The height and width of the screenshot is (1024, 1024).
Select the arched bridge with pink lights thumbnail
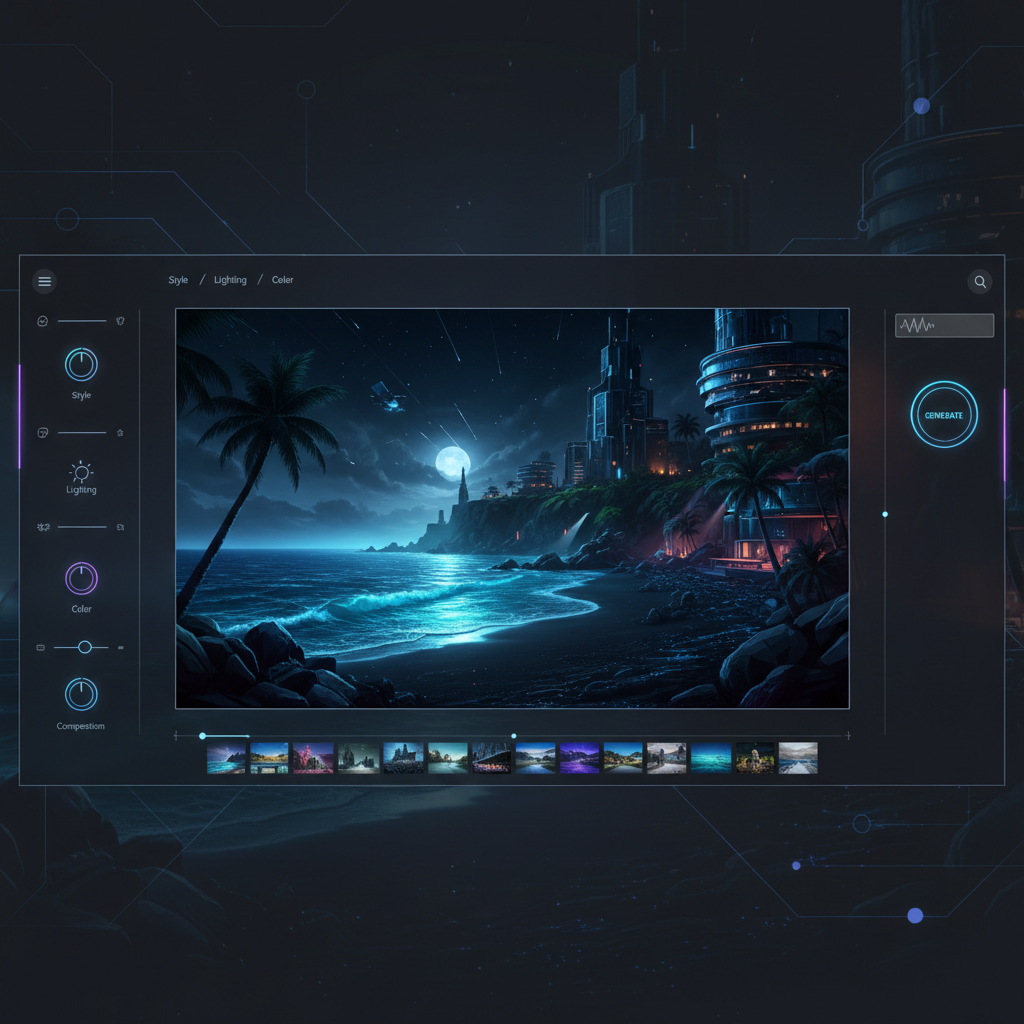pyautogui.click(x=492, y=758)
